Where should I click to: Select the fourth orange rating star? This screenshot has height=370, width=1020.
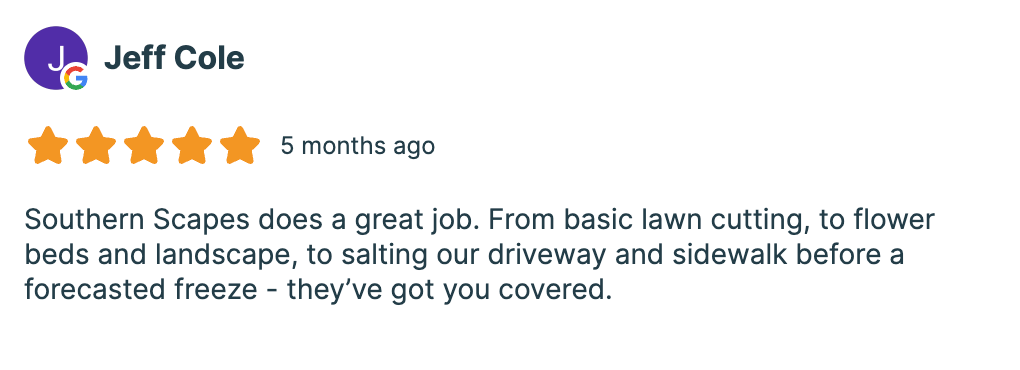(x=192, y=146)
